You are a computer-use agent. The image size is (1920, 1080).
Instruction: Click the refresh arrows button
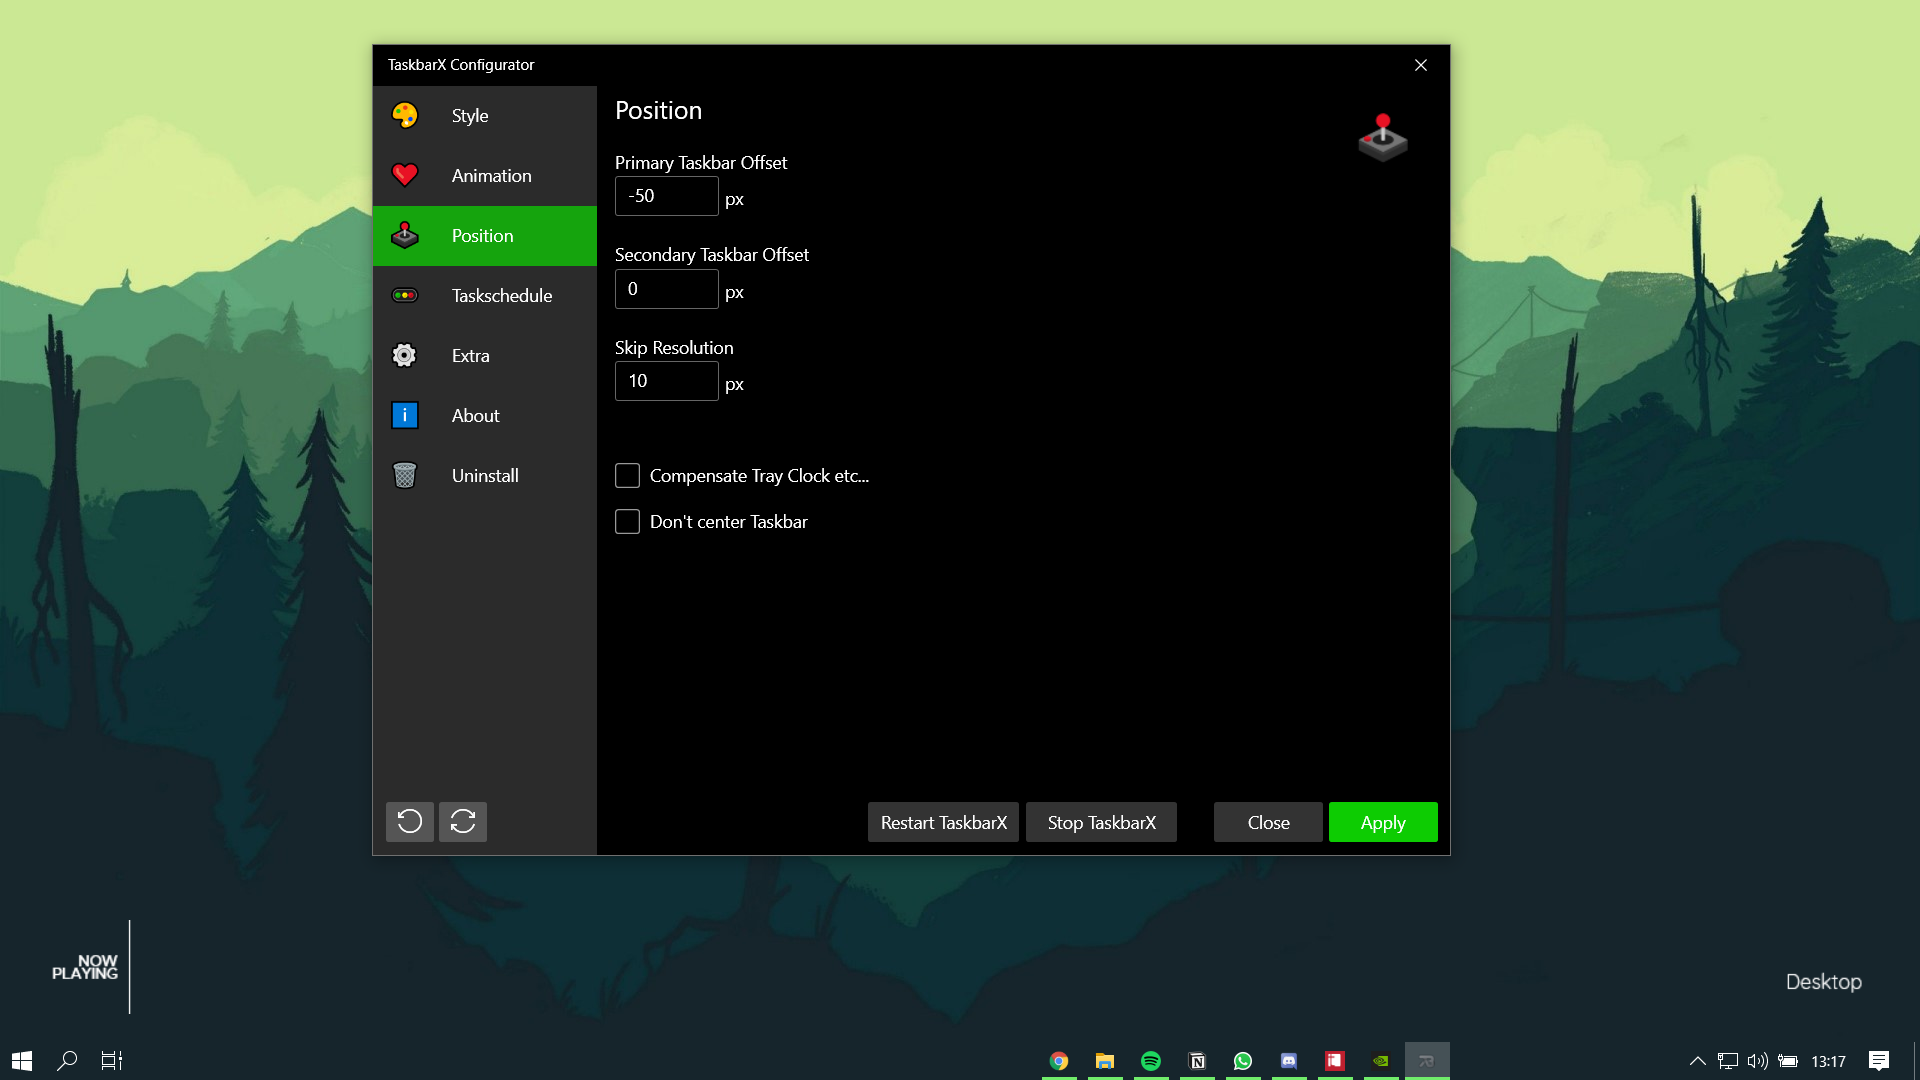pos(463,822)
